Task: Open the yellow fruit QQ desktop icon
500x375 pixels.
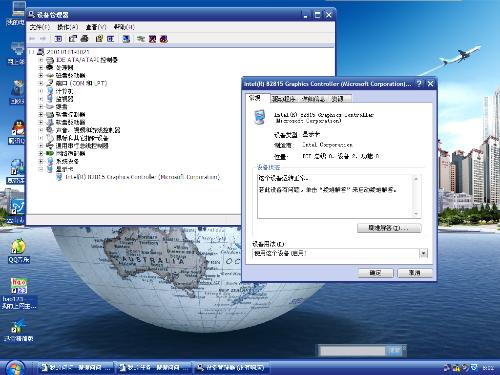Action: [x=19, y=251]
